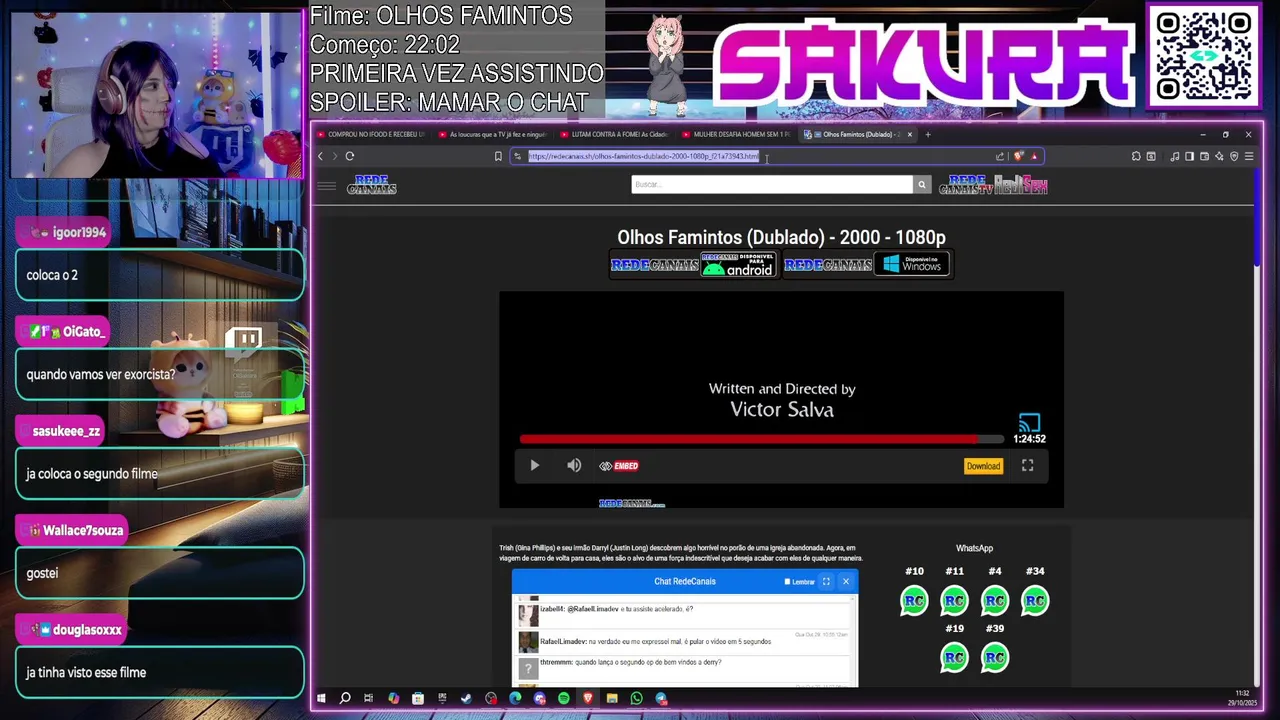Enter fullscreen on the video player
Viewport: 1280px width, 720px height.
pyautogui.click(x=1027, y=465)
